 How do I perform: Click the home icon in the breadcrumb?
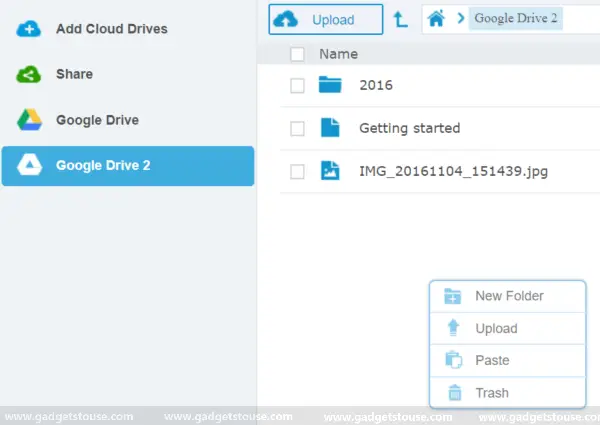pyautogui.click(x=436, y=18)
